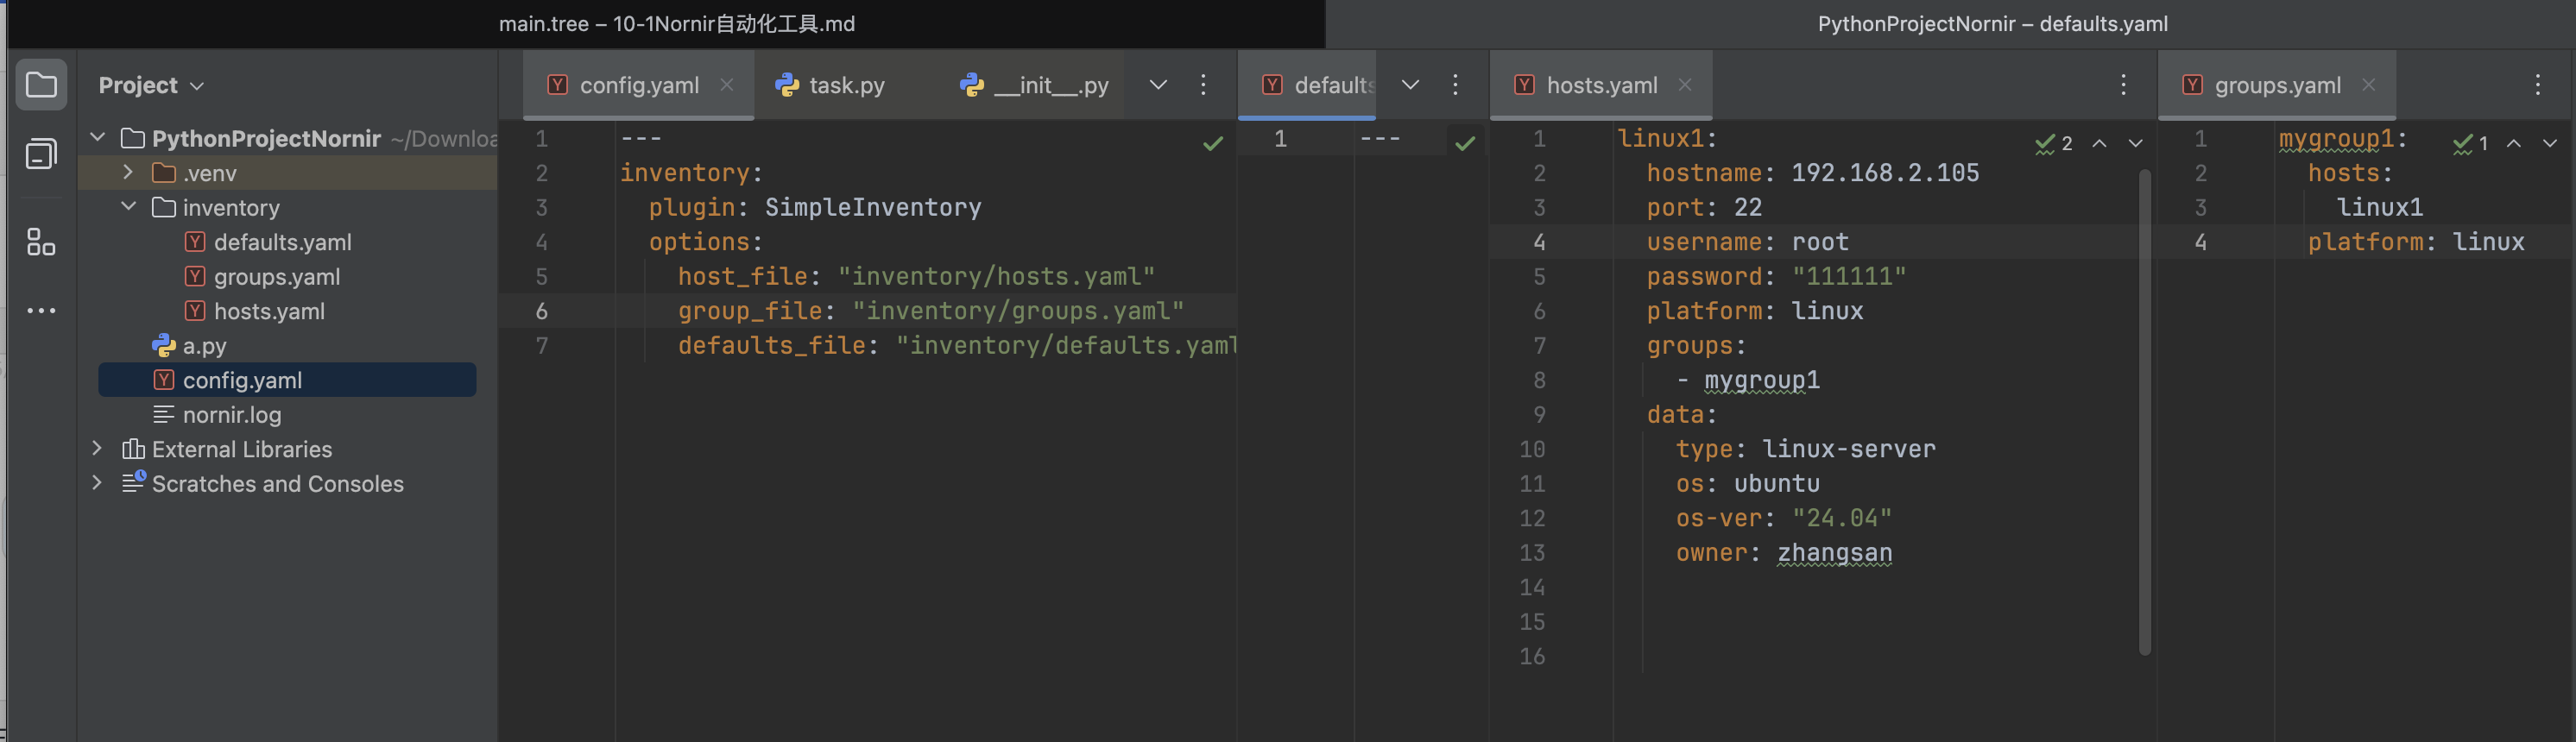Viewport: 2576px width, 742px height.
Task: Open tab options menu beside groups.yaml
Action: 2537,85
